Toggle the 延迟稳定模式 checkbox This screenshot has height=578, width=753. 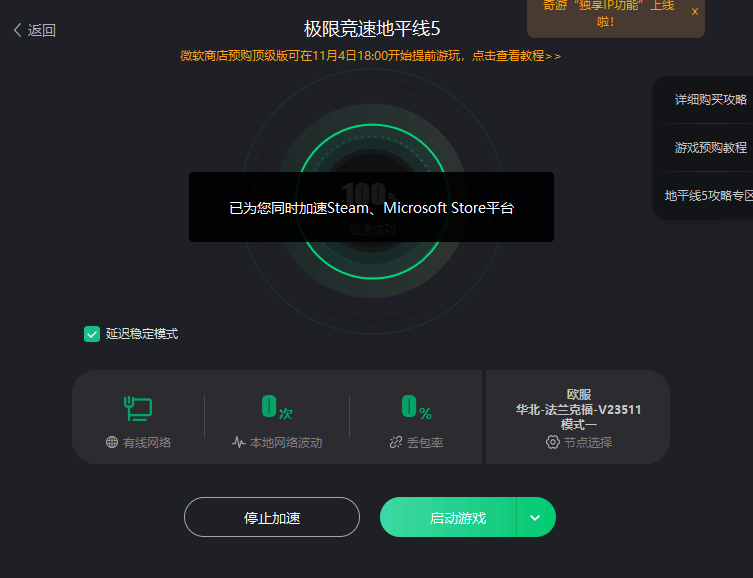pyautogui.click(x=92, y=334)
